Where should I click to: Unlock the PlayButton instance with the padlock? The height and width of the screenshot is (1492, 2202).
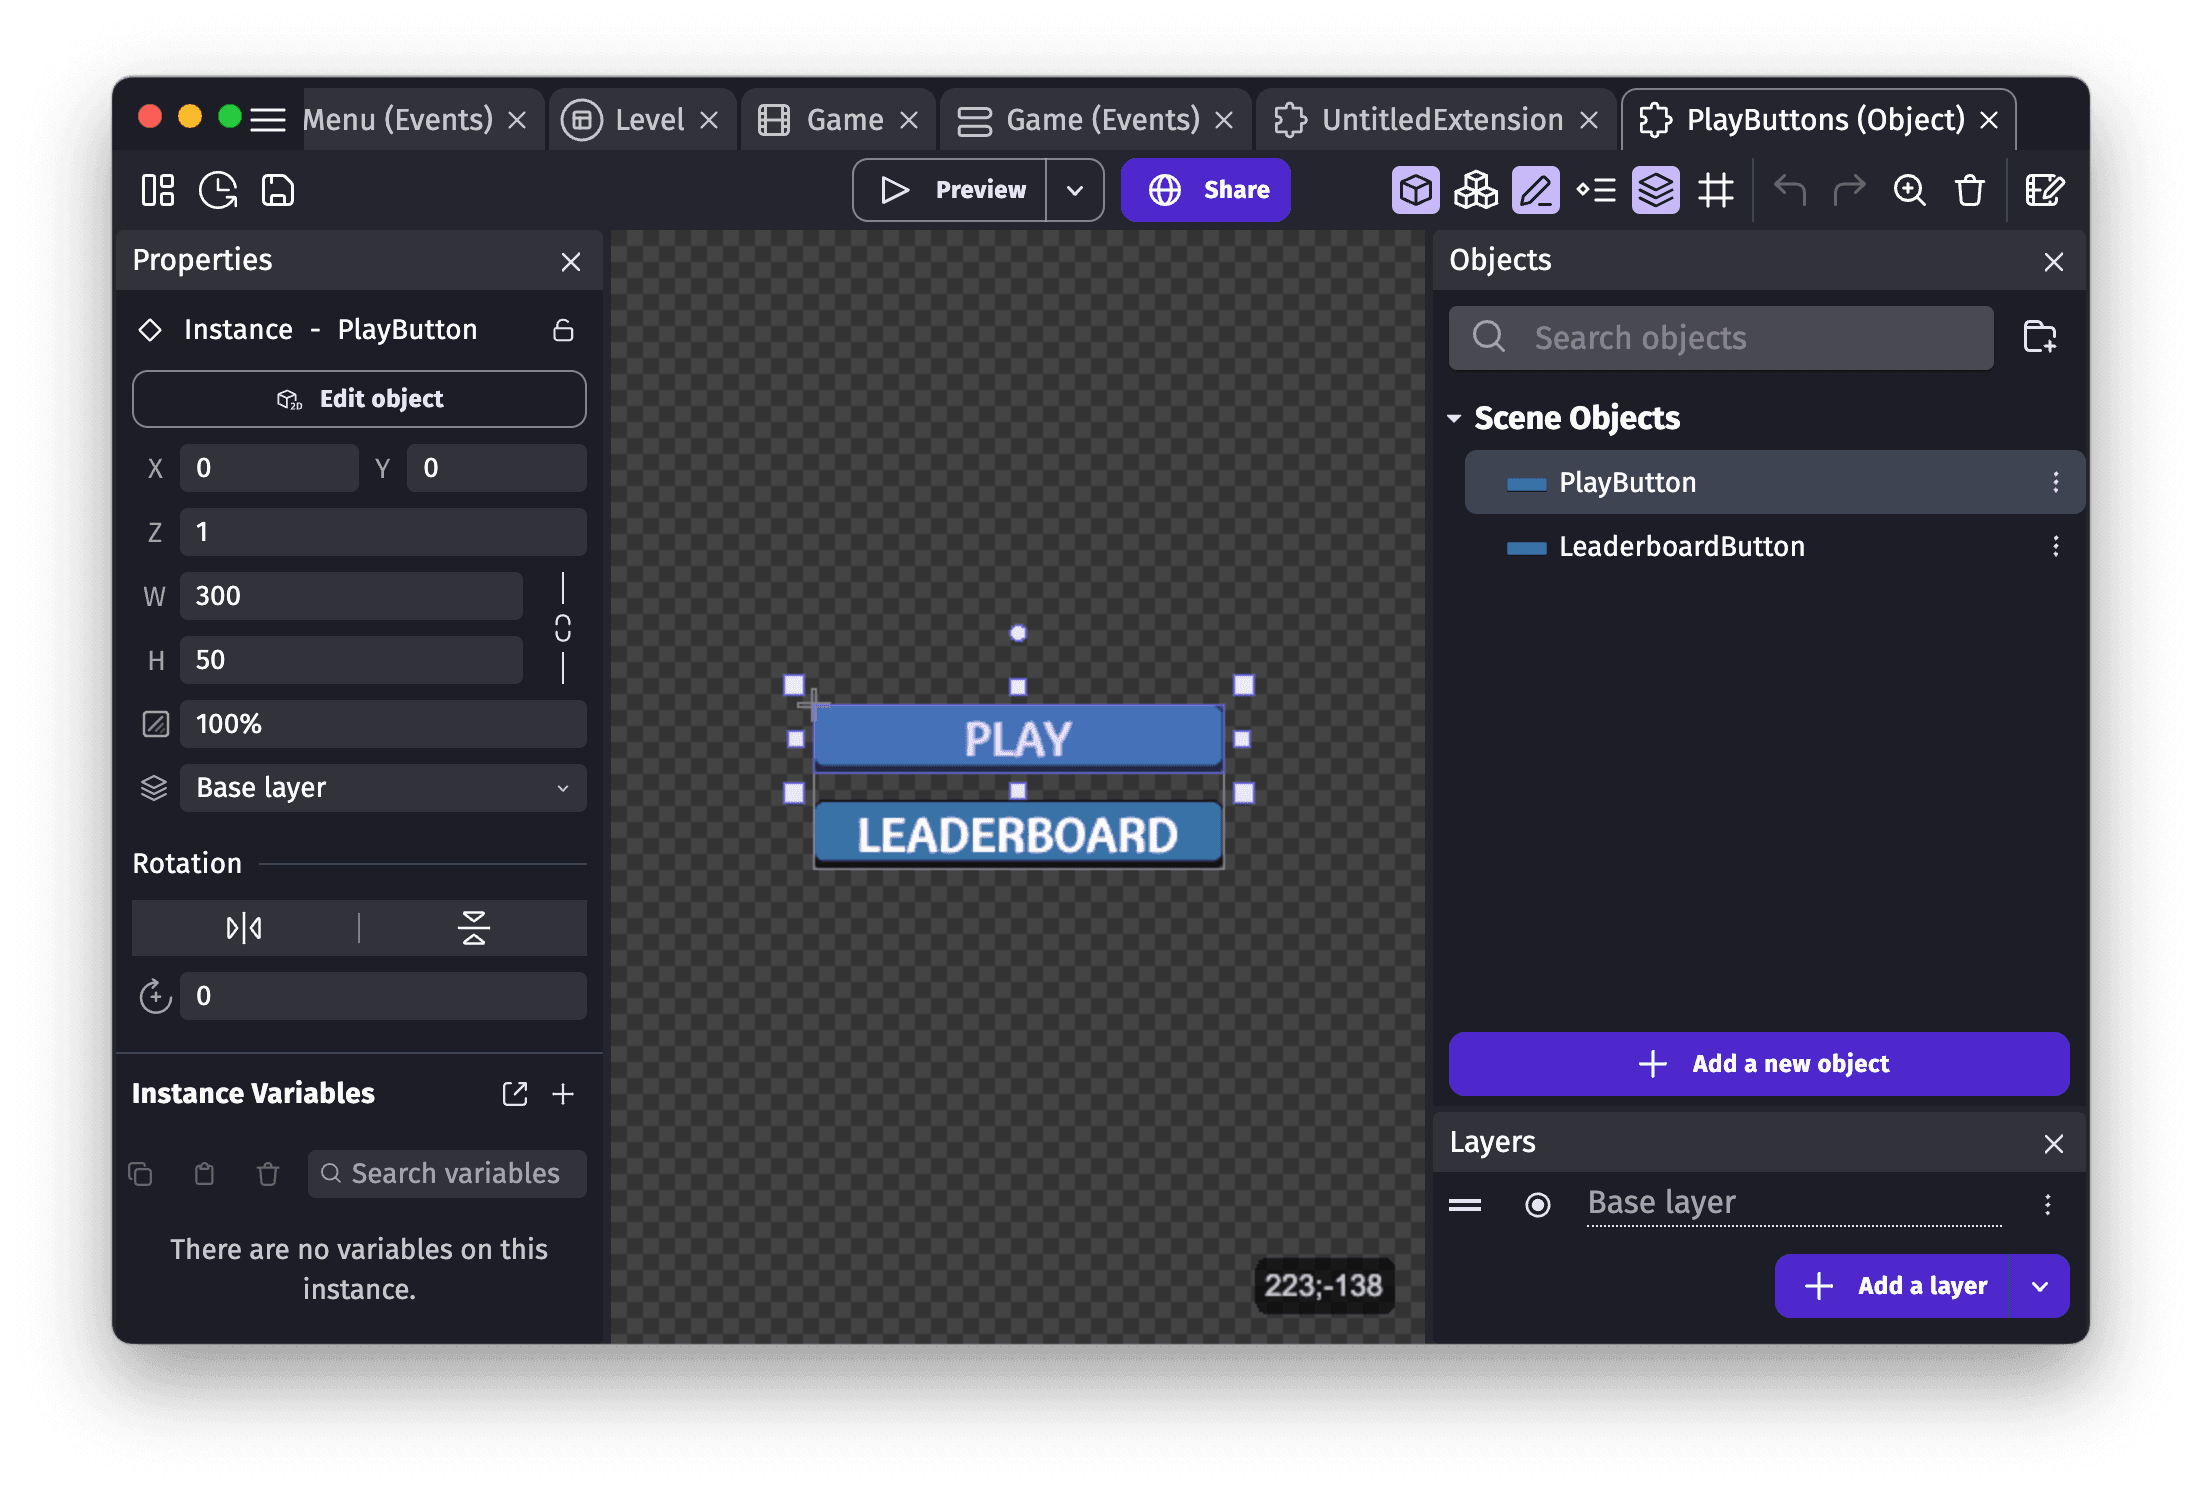pyautogui.click(x=562, y=329)
